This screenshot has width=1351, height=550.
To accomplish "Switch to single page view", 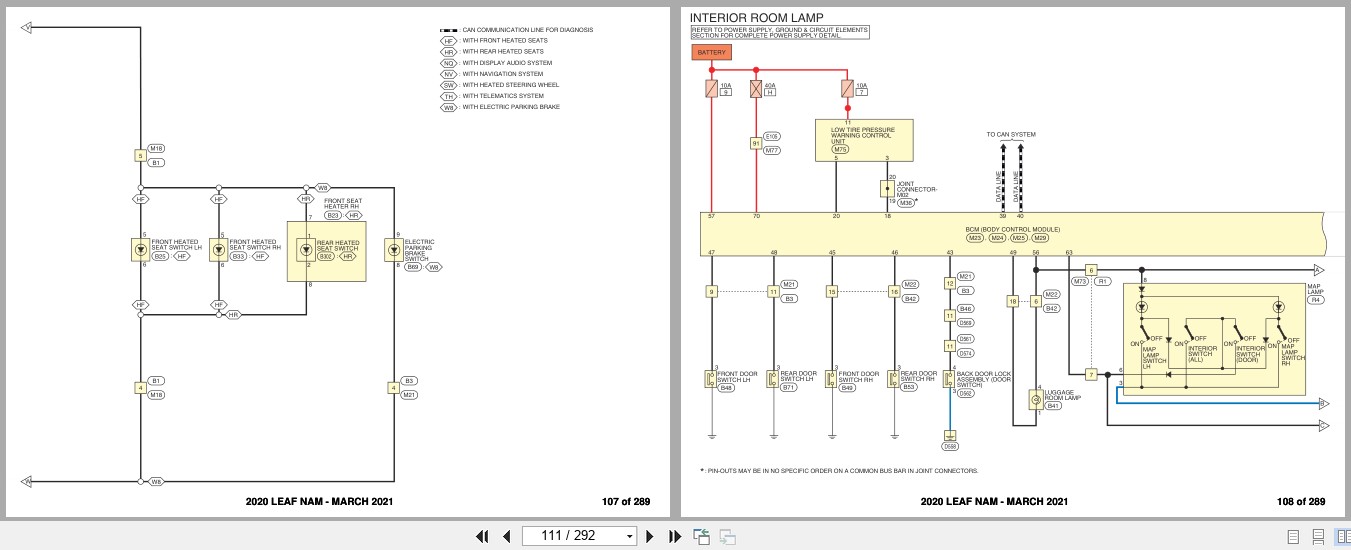I will click(x=1293, y=537).
